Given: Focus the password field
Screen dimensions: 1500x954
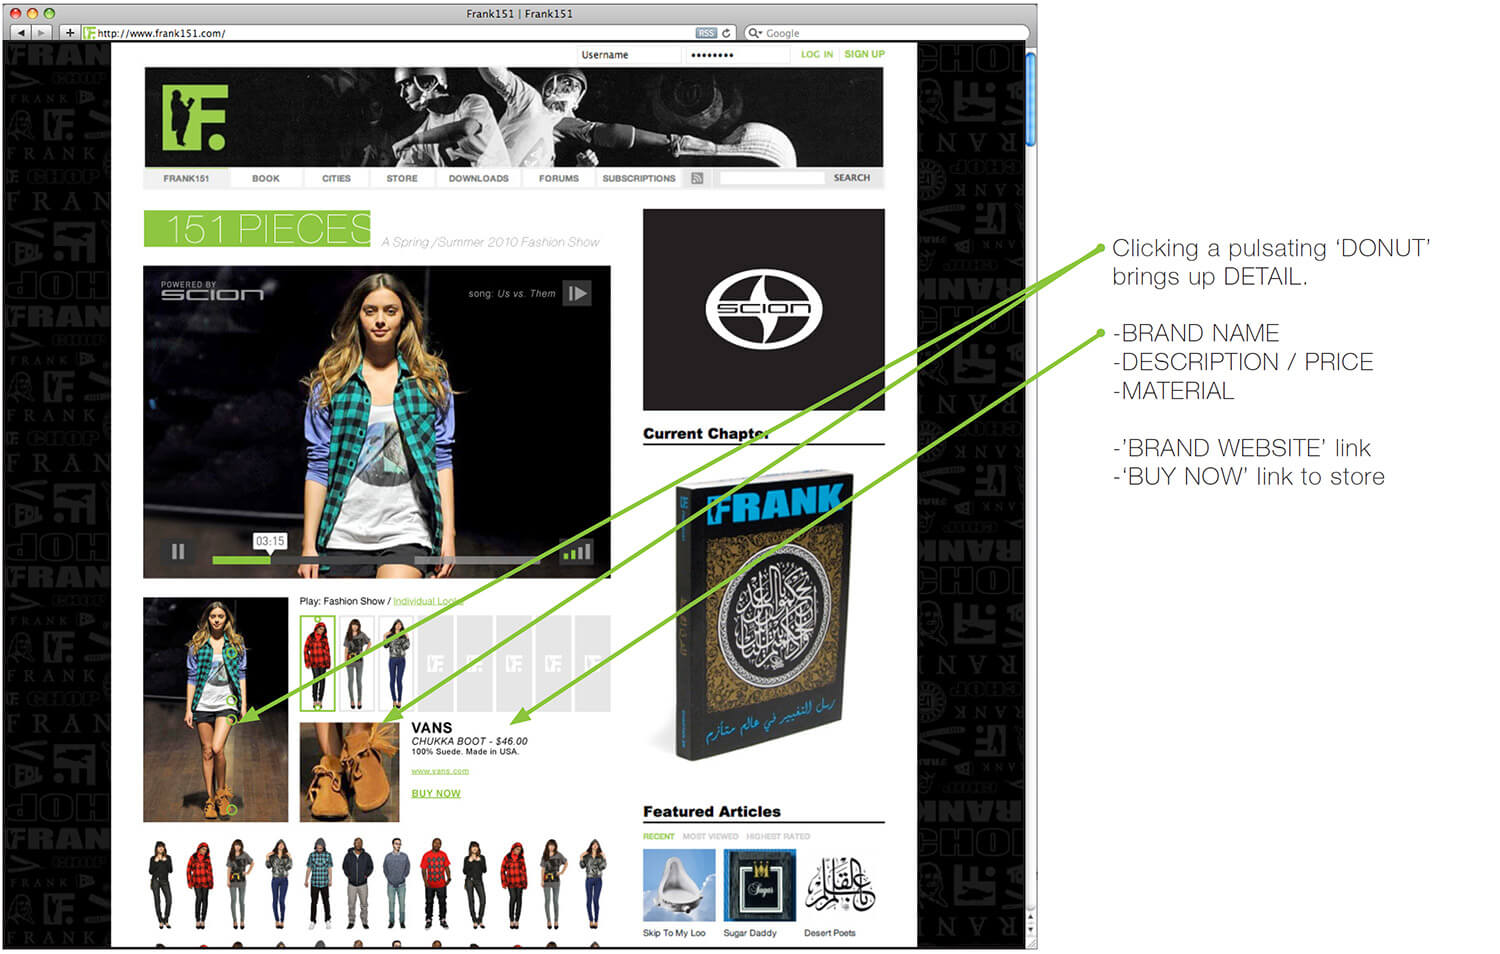Looking at the screenshot, I should point(738,55).
